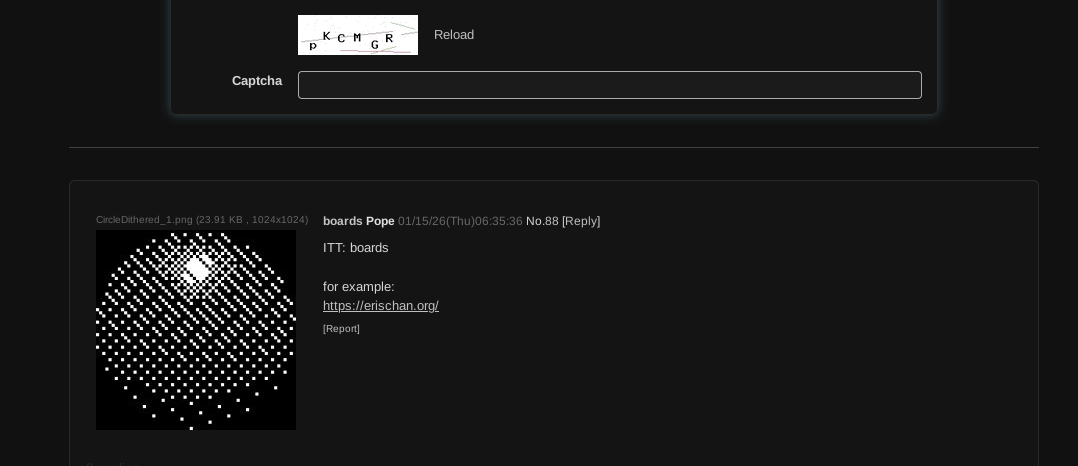The height and width of the screenshot is (466, 1078).
Task: Open the thread via [Reply] link
Action: pos(581,221)
